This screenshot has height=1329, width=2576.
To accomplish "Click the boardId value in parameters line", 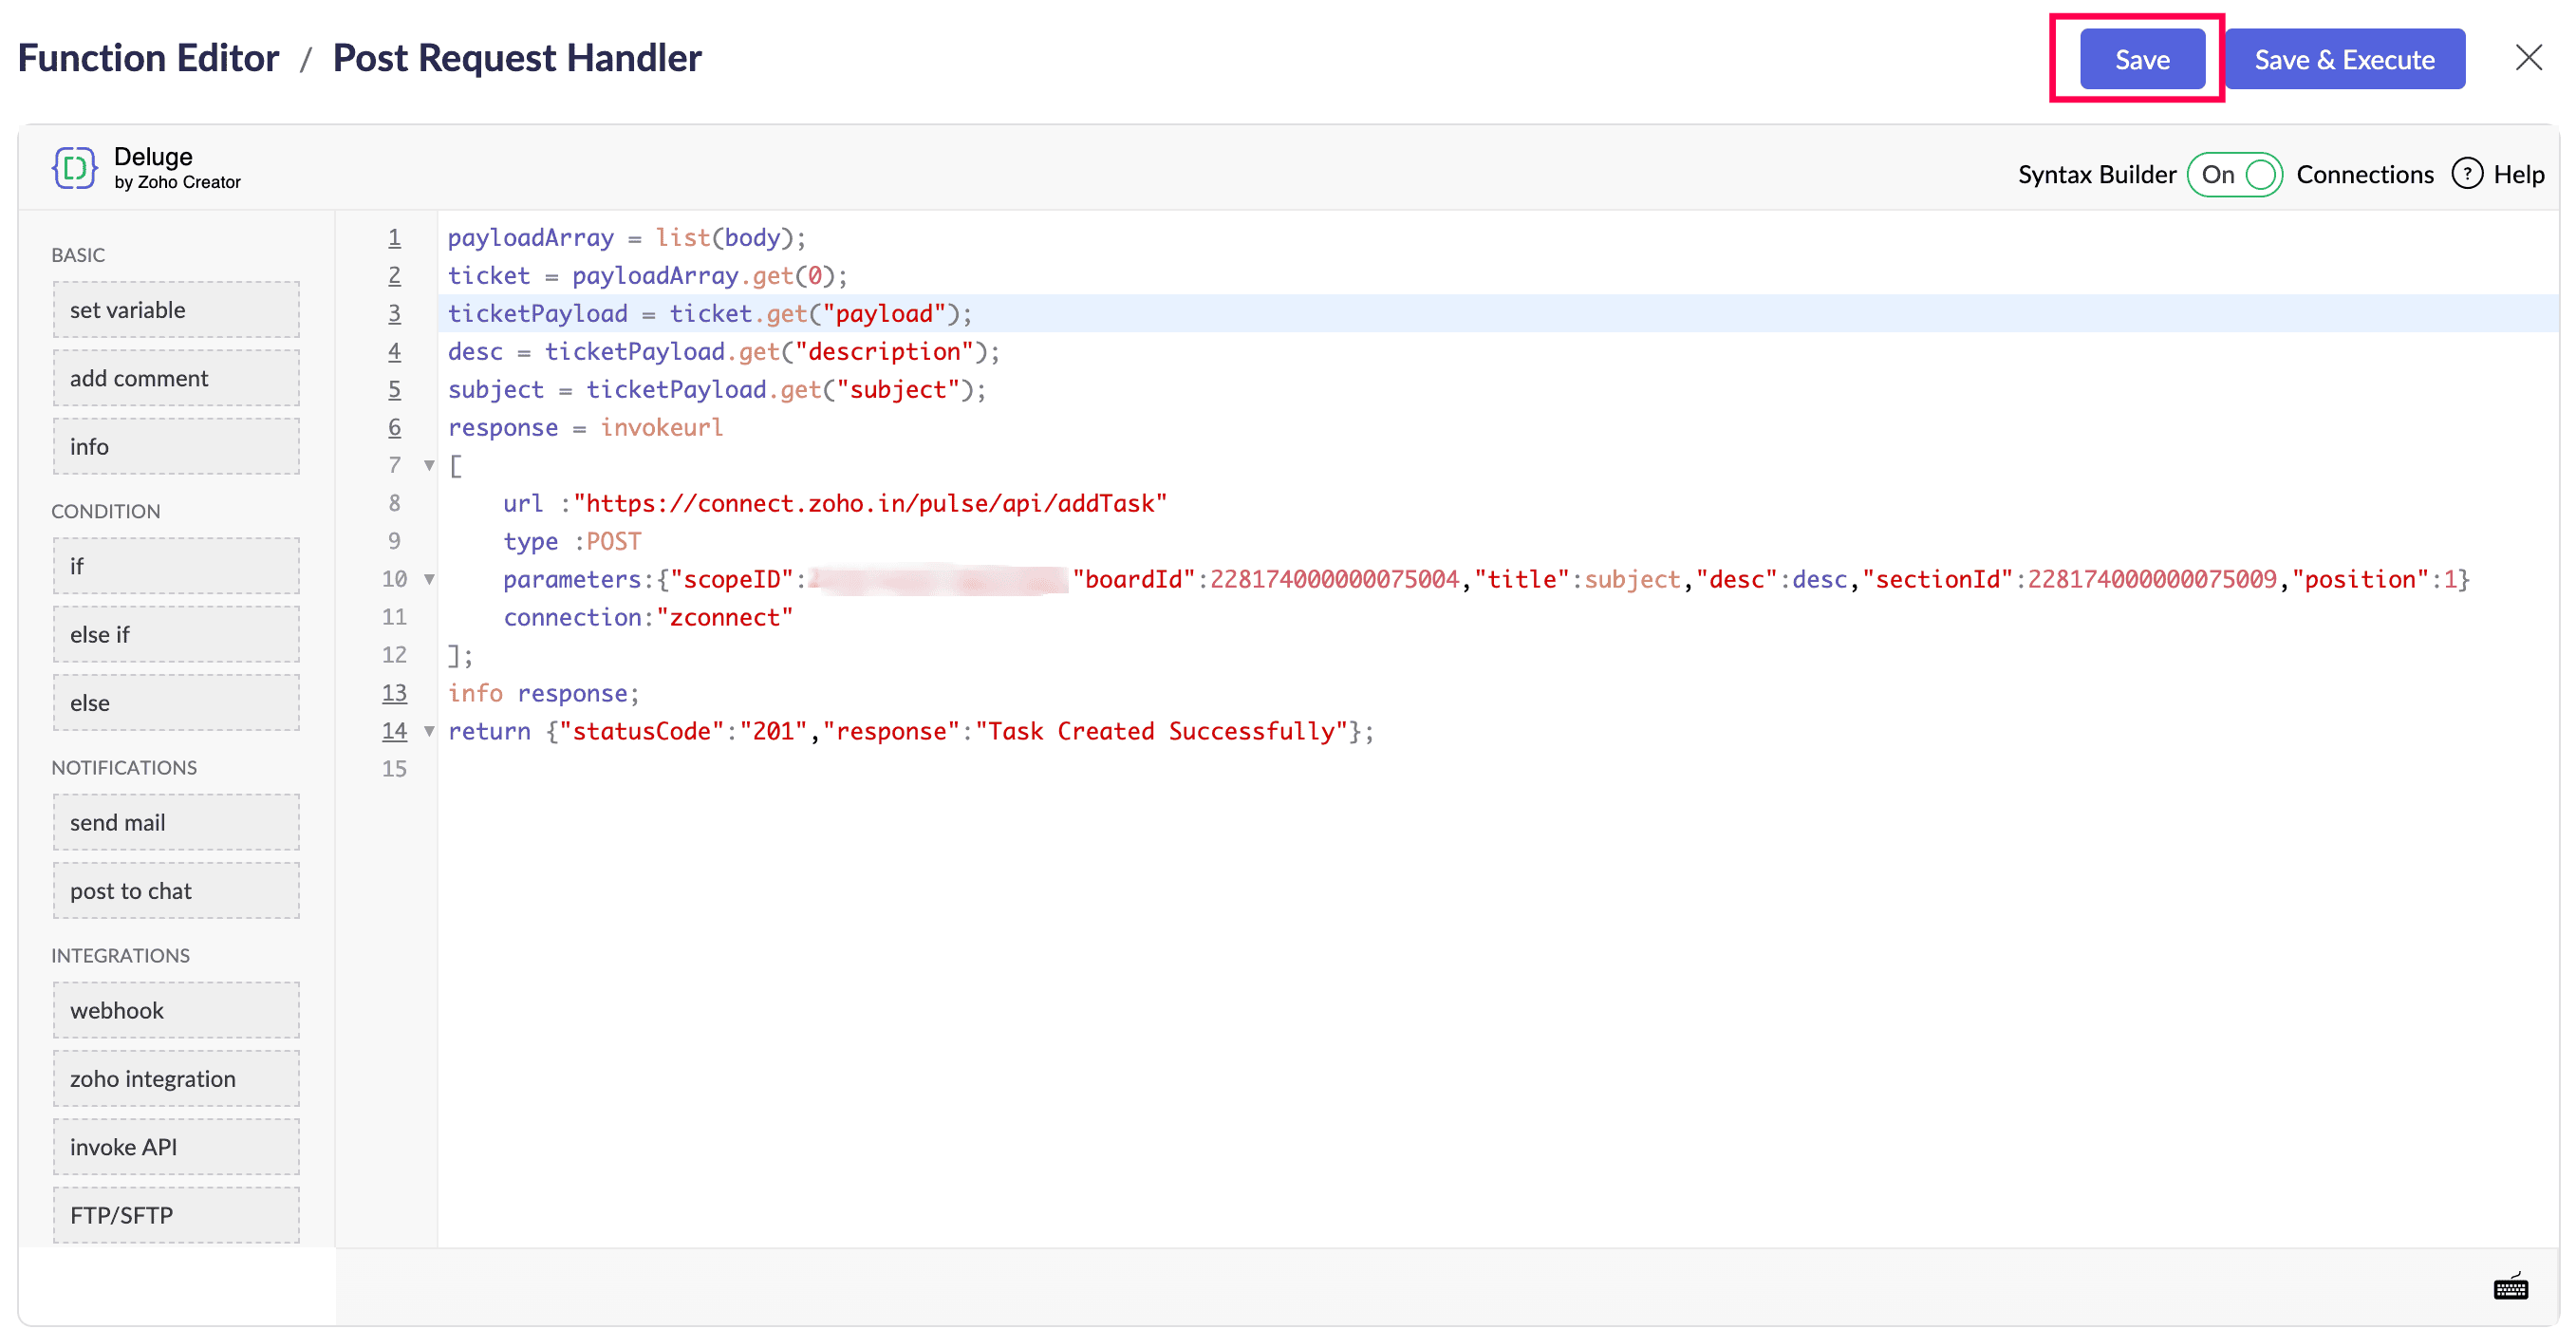I will point(1335,580).
